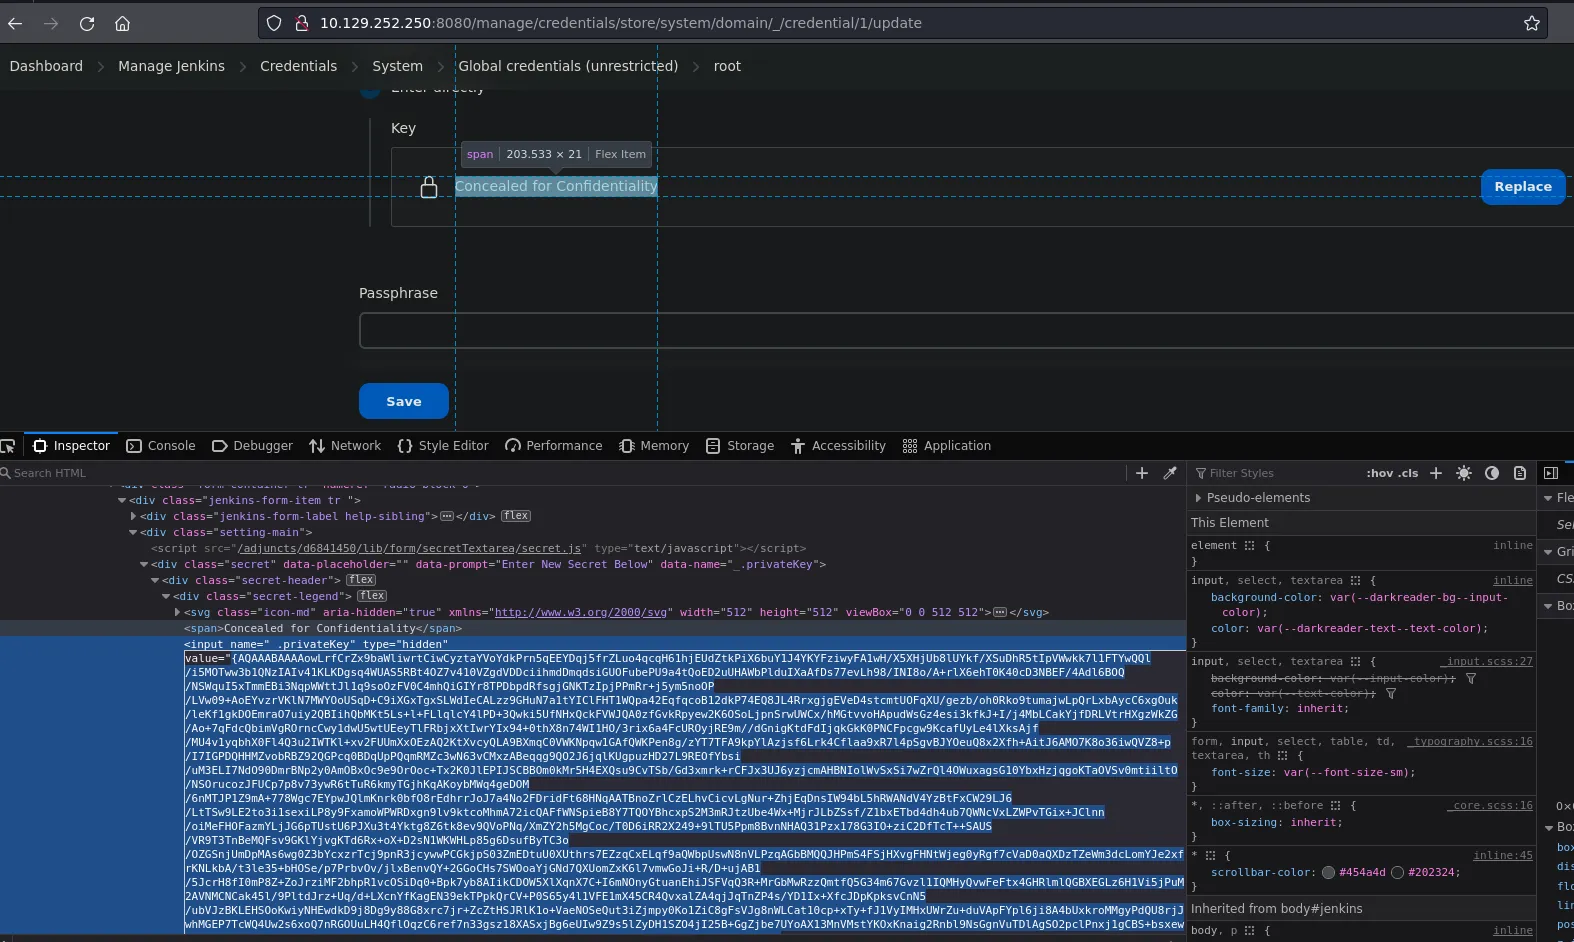Toggle dark color scheme simulation
The image size is (1574, 942).
pos(1492,473)
